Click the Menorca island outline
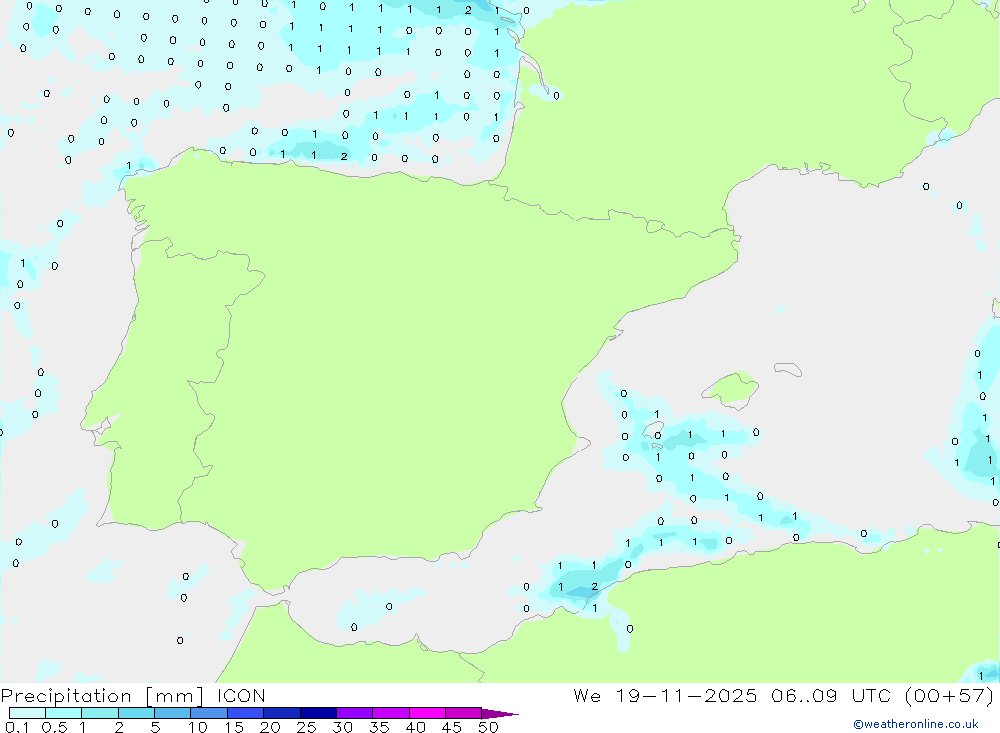Viewport: 1000px width, 733px height. coord(788,369)
